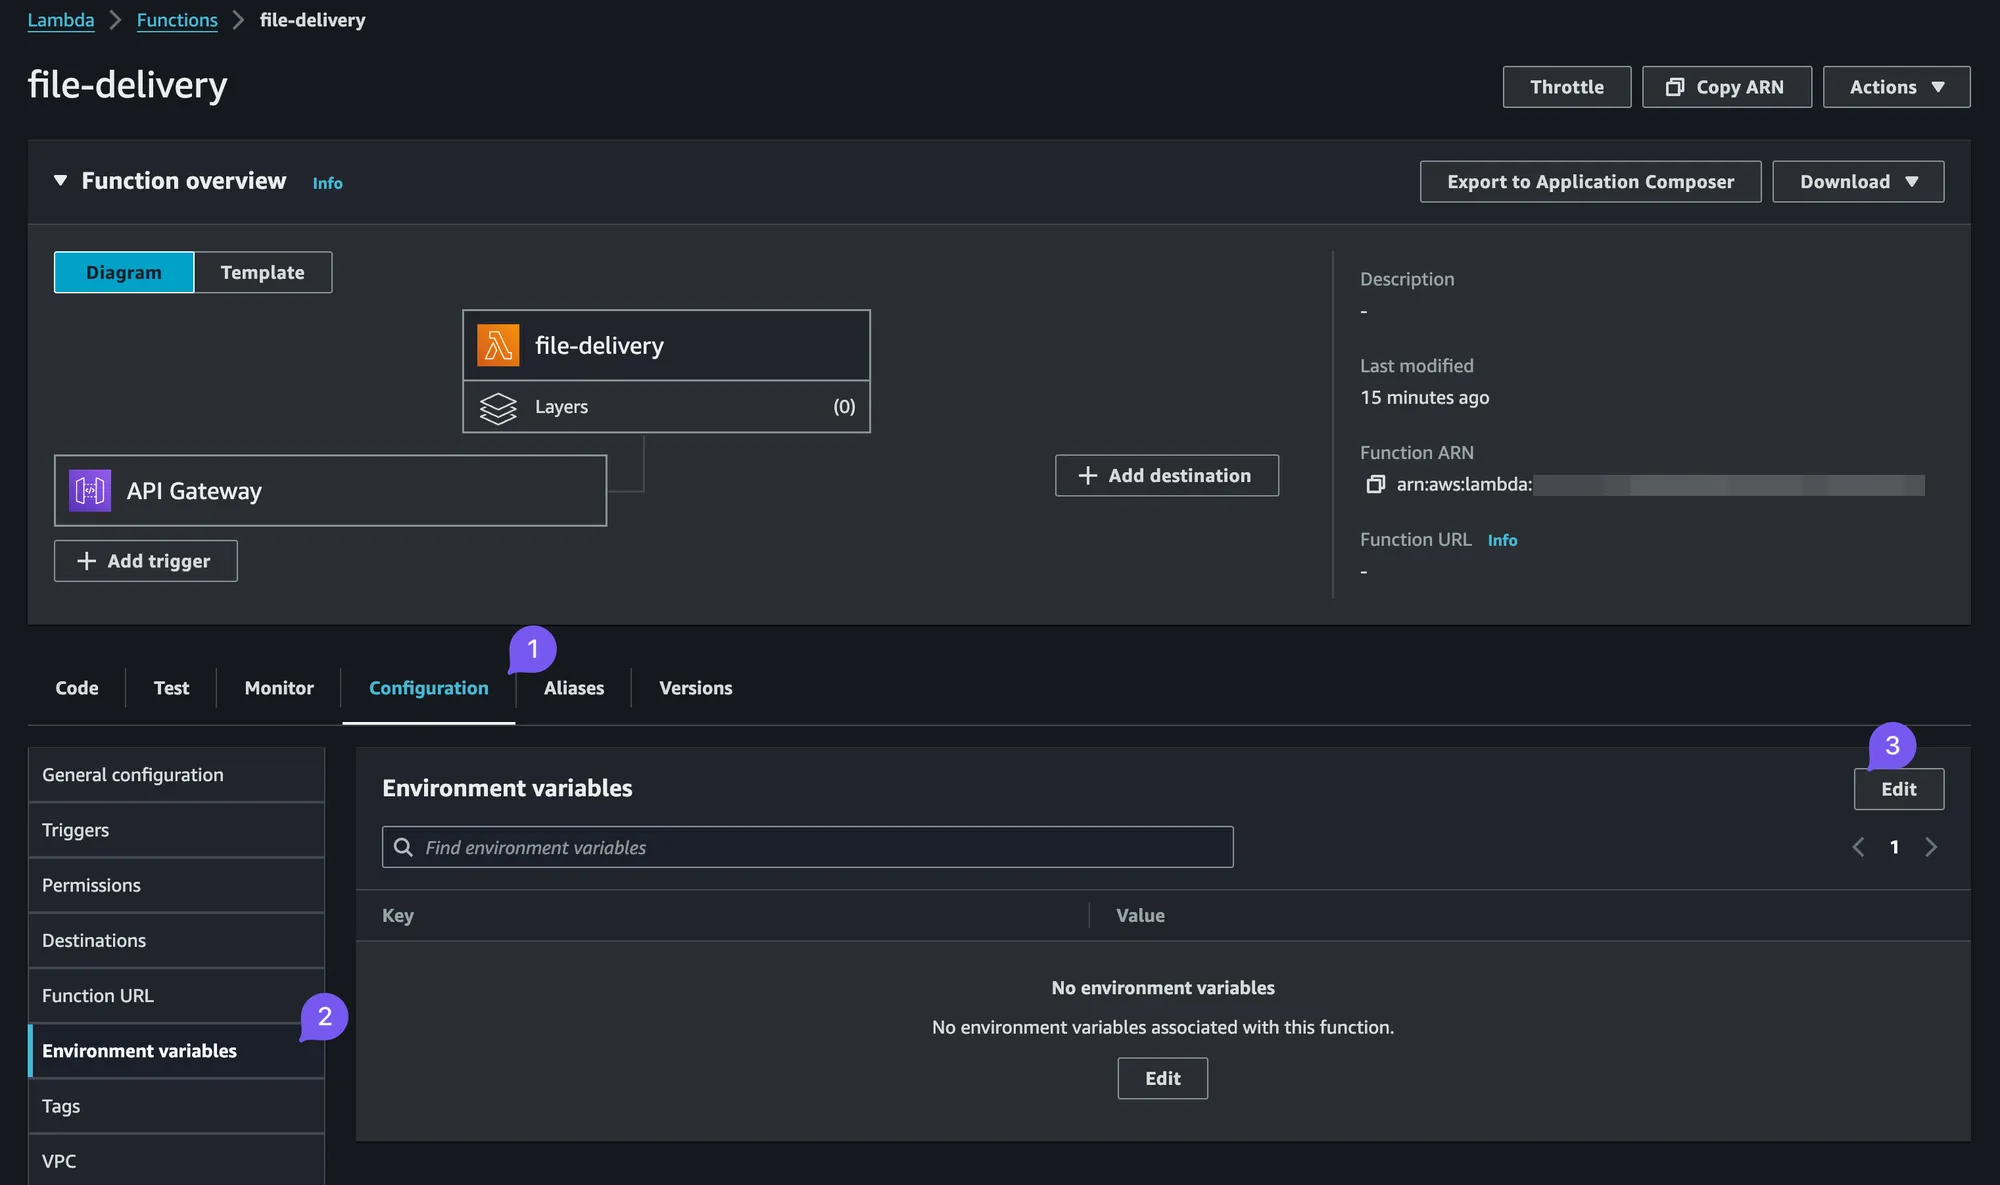Screen dimensions: 2000x1185
Task: Select Triggers in the sidebar
Action: 176,830
